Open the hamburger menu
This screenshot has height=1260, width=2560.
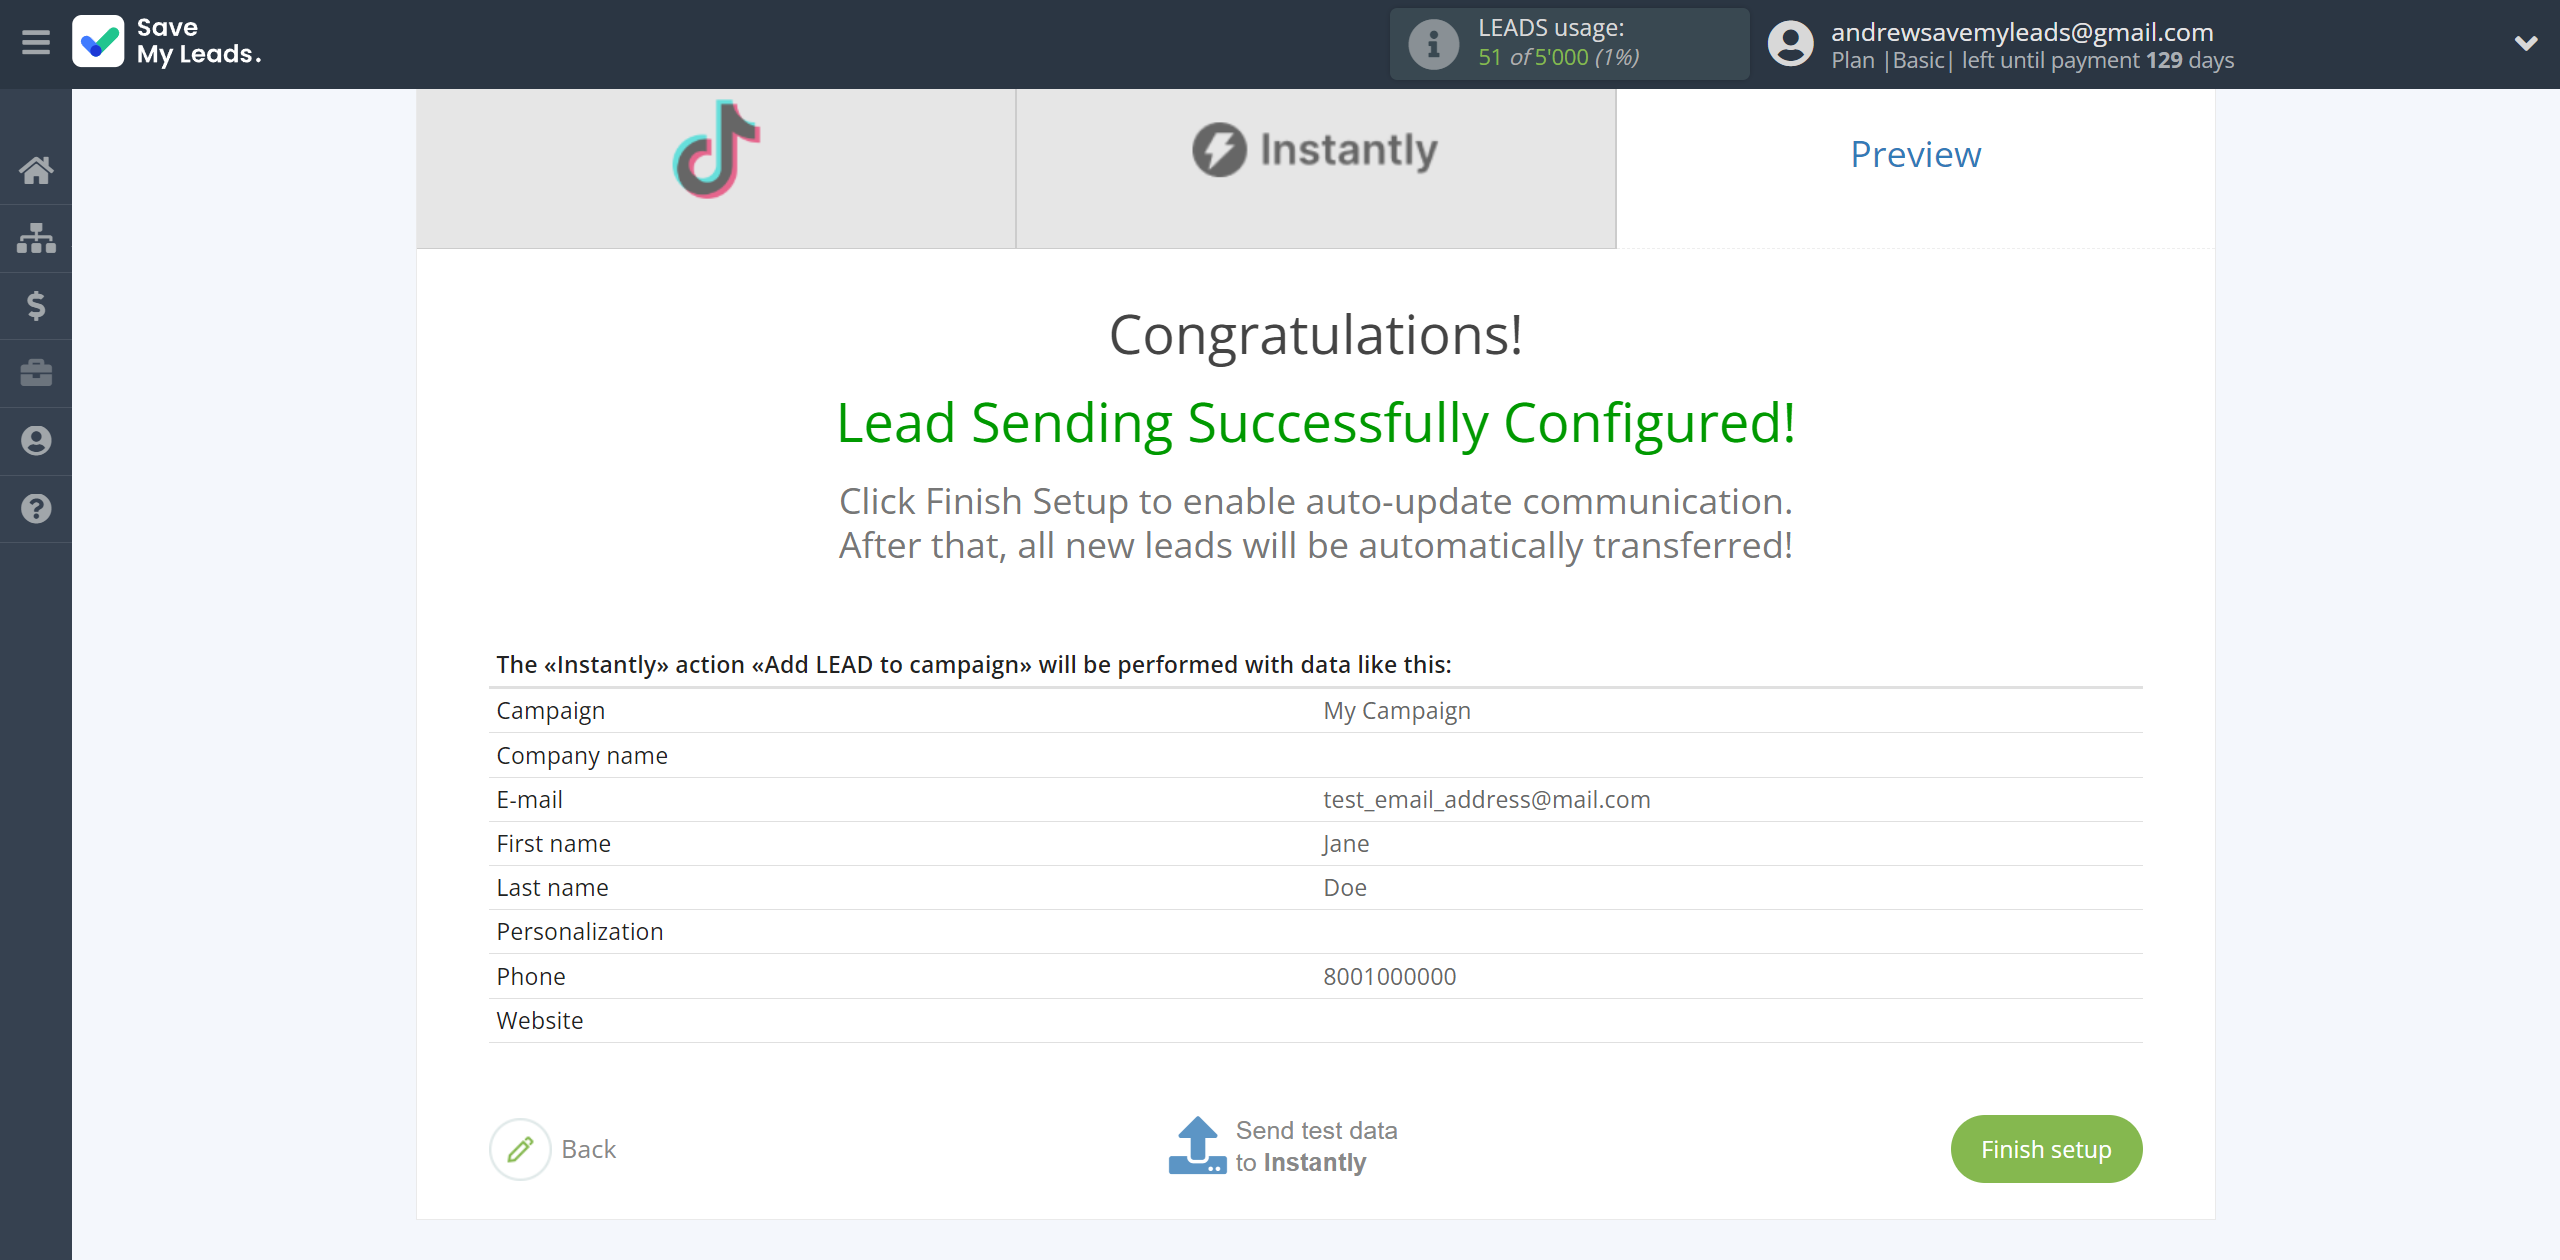[x=36, y=42]
